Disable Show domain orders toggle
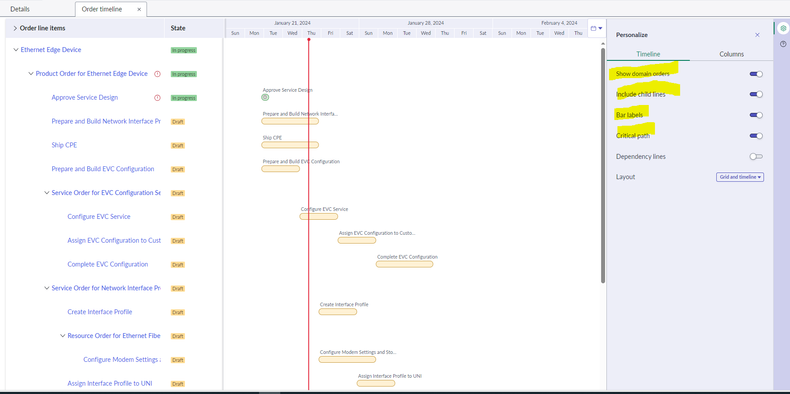The image size is (790, 394). (x=756, y=74)
